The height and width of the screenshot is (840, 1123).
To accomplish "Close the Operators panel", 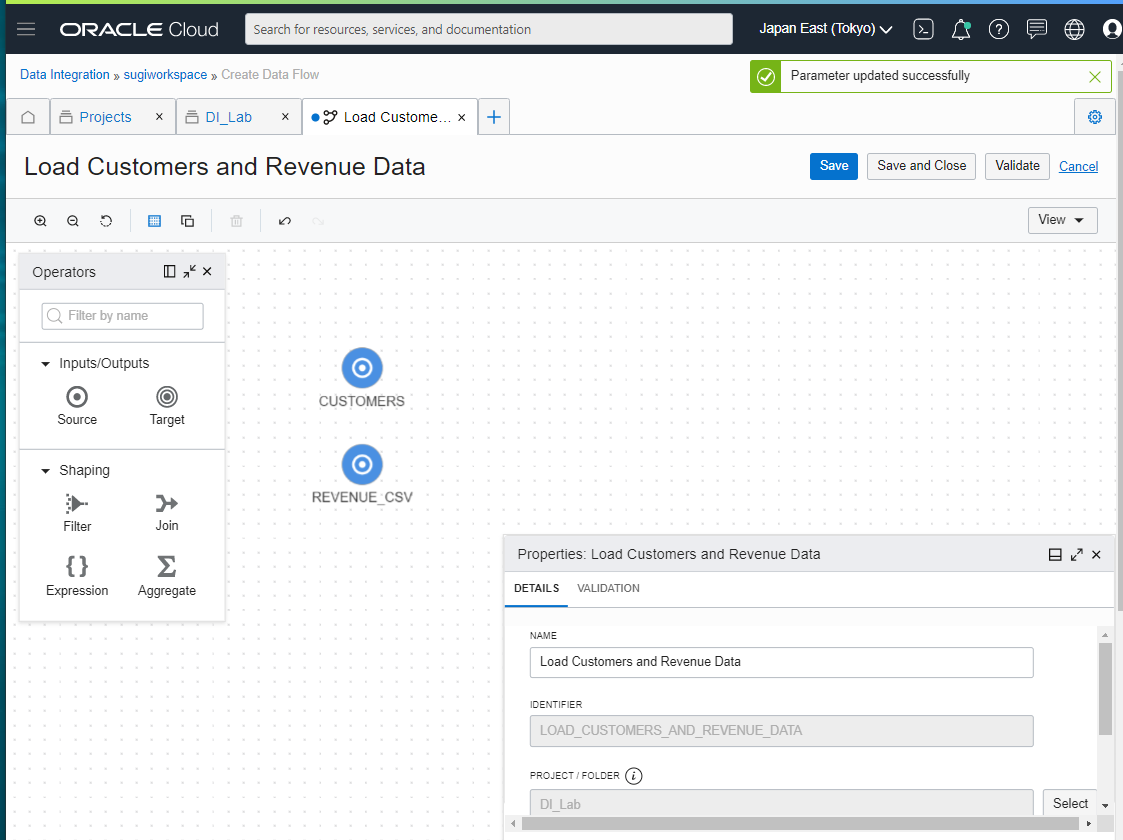I will [208, 271].
